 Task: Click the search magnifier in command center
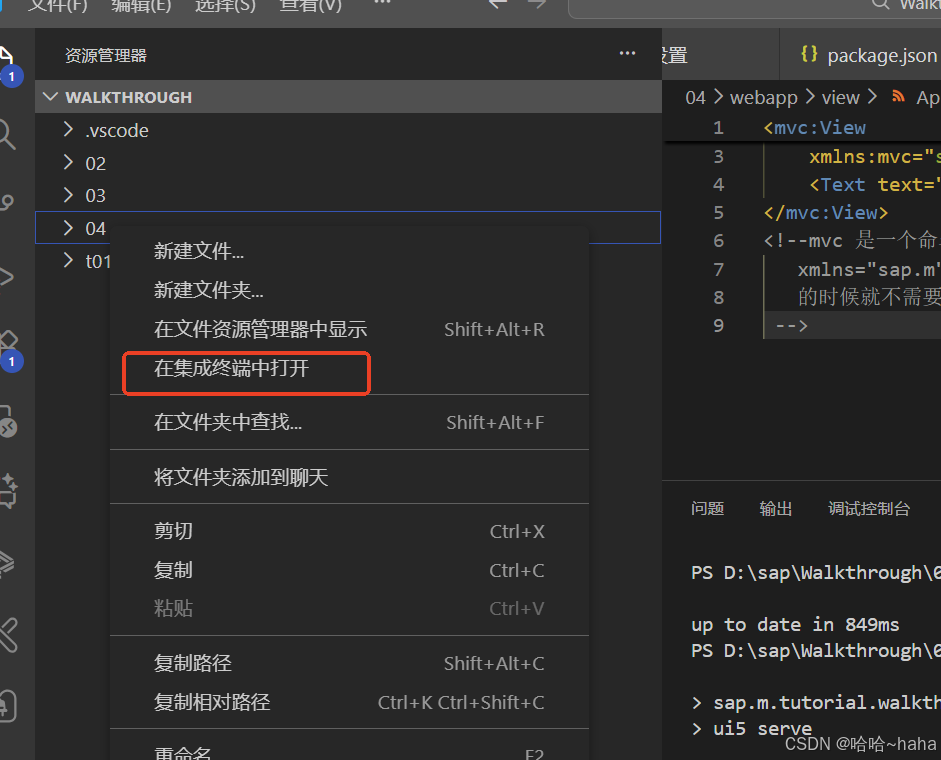pyautogui.click(x=880, y=5)
